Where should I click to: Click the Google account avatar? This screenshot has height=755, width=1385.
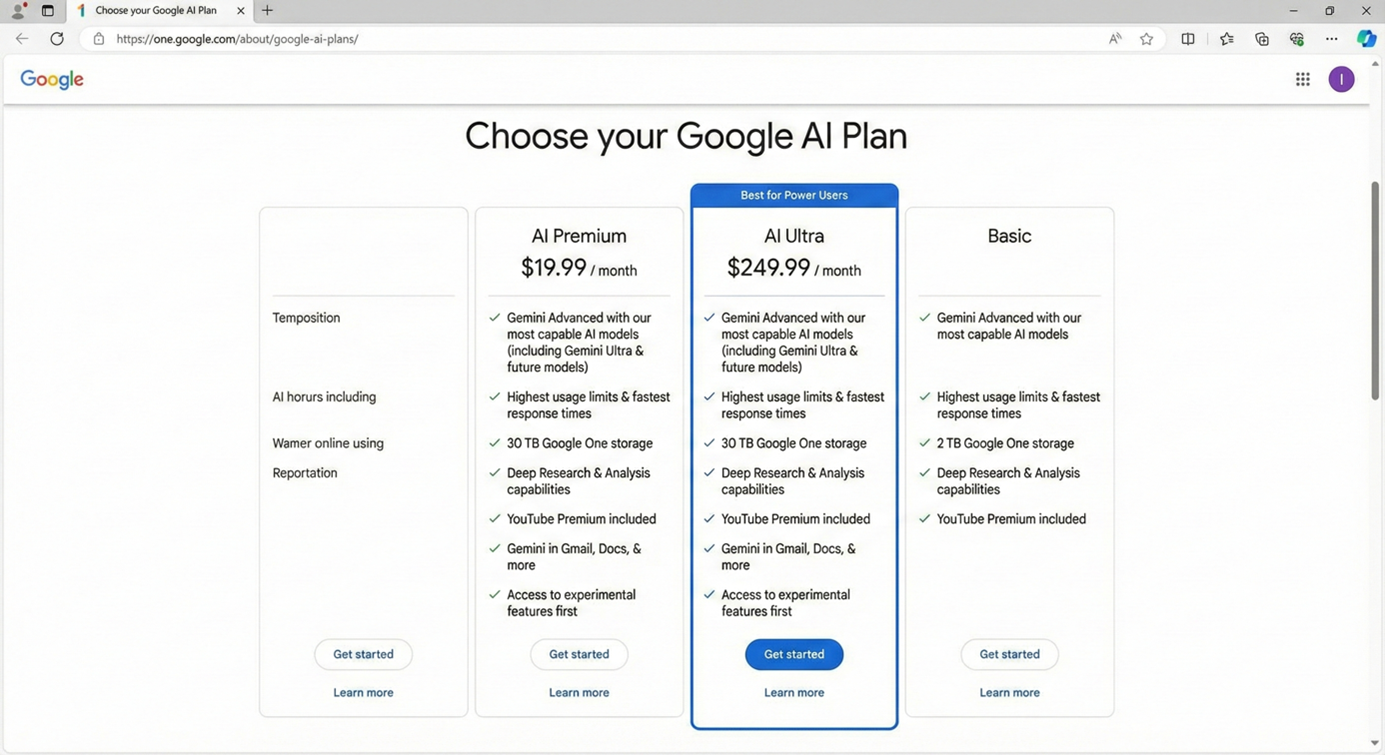[1341, 79]
